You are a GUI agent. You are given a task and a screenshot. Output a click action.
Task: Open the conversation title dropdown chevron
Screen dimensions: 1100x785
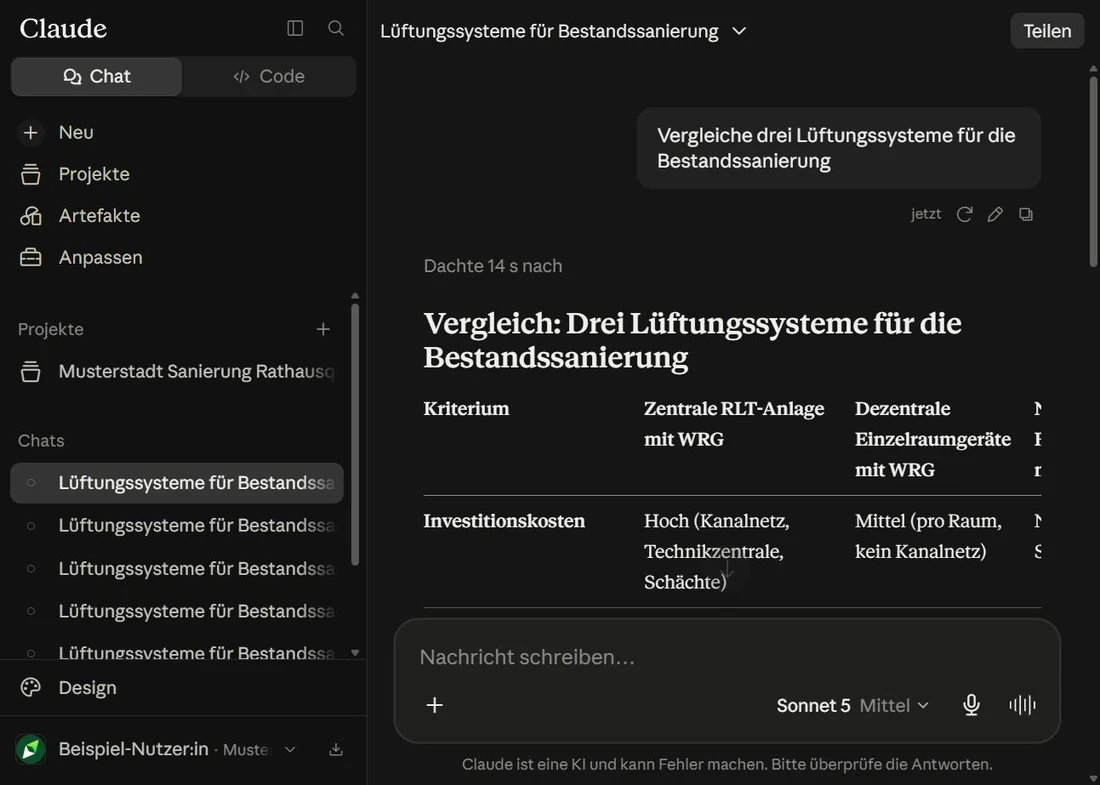pyautogui.click(x=739, y=32)
